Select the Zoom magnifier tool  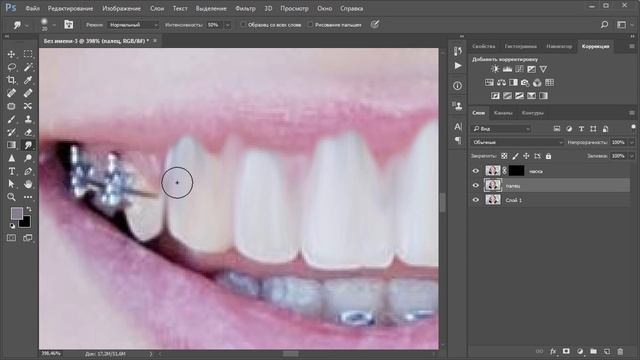coord(11,198)
